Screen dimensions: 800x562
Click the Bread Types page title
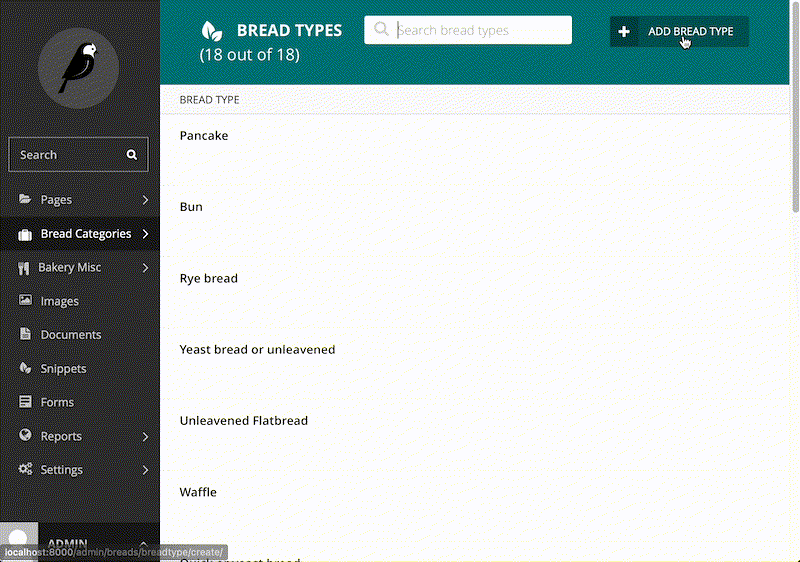coord(289,31)
